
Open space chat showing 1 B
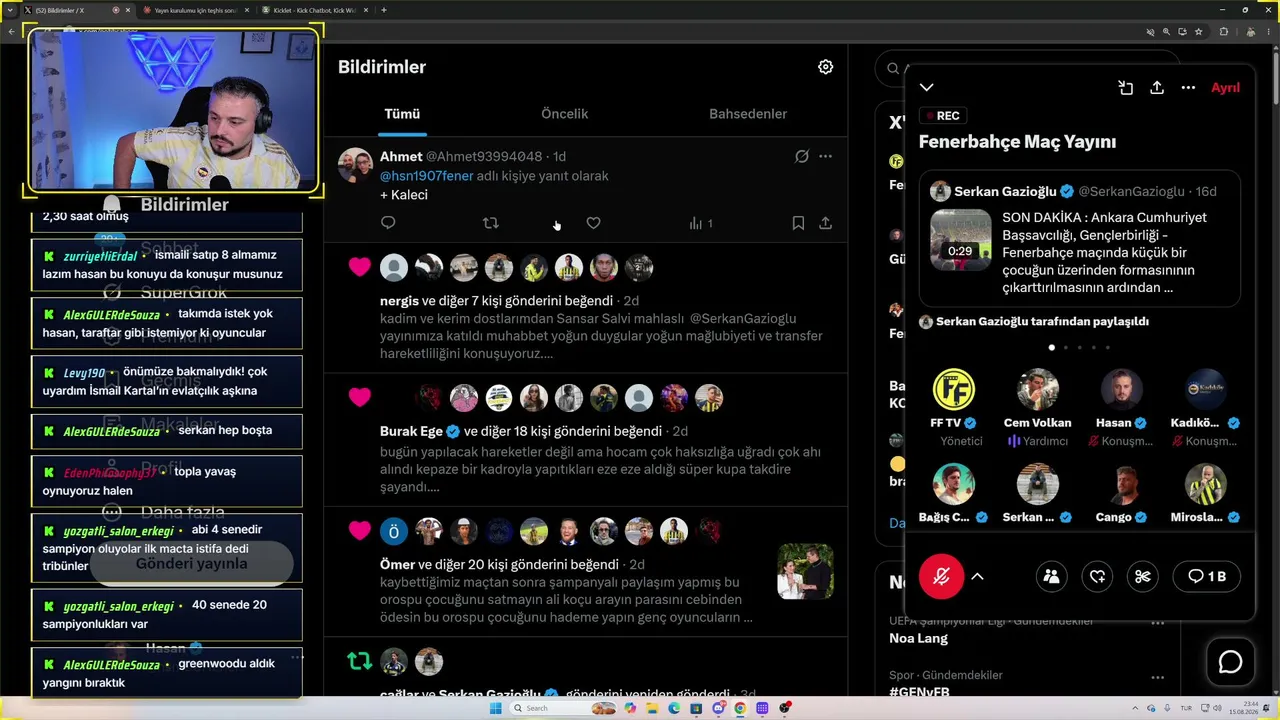[x=1206, y=576]
